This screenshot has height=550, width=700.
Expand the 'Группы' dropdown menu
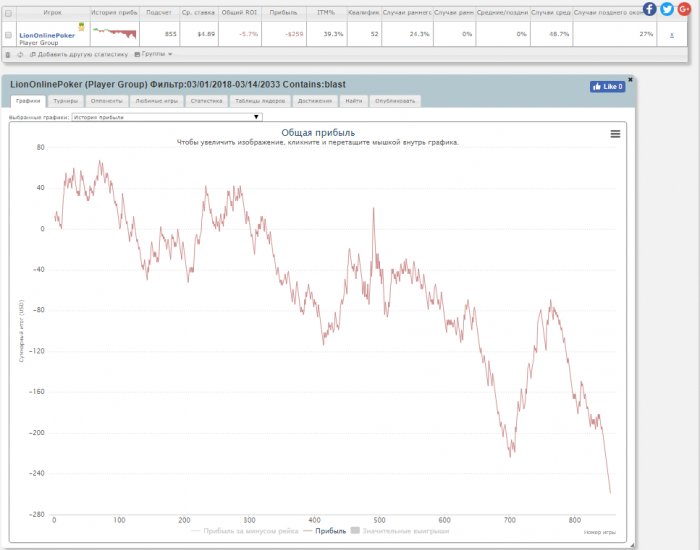pyautogui.click(x=154, y=54)
